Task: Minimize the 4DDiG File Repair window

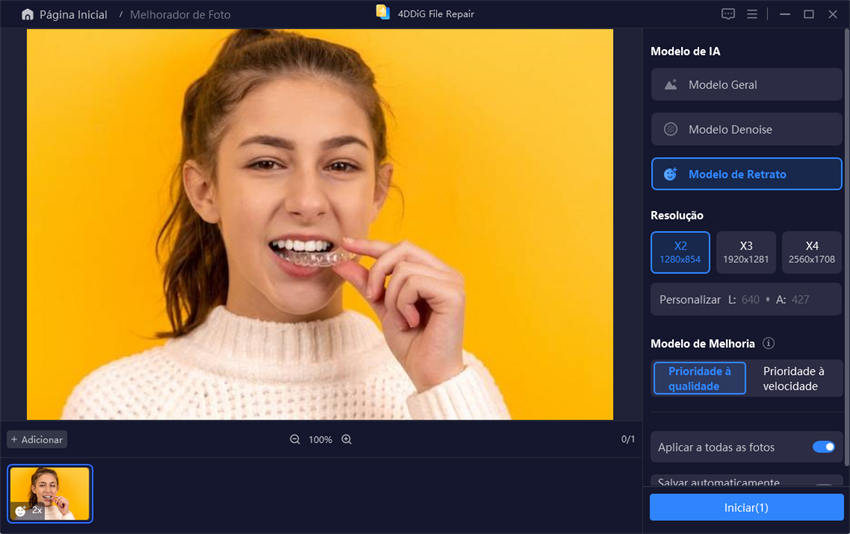Action: tap(784, 14)
